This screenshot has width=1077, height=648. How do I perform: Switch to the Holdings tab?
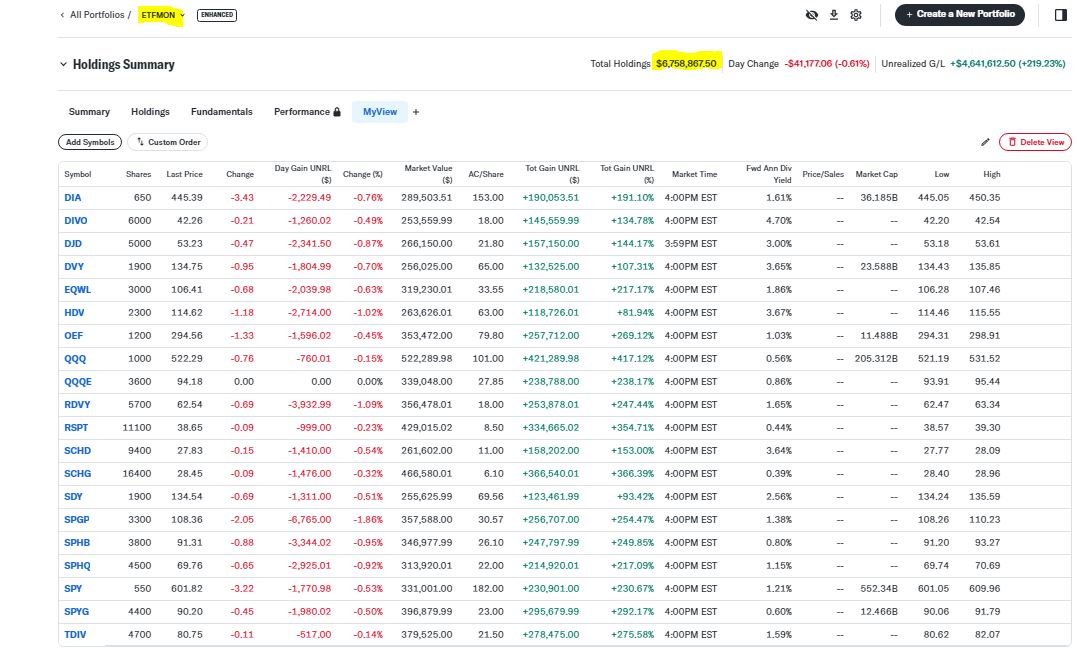(x=150, y=112)
